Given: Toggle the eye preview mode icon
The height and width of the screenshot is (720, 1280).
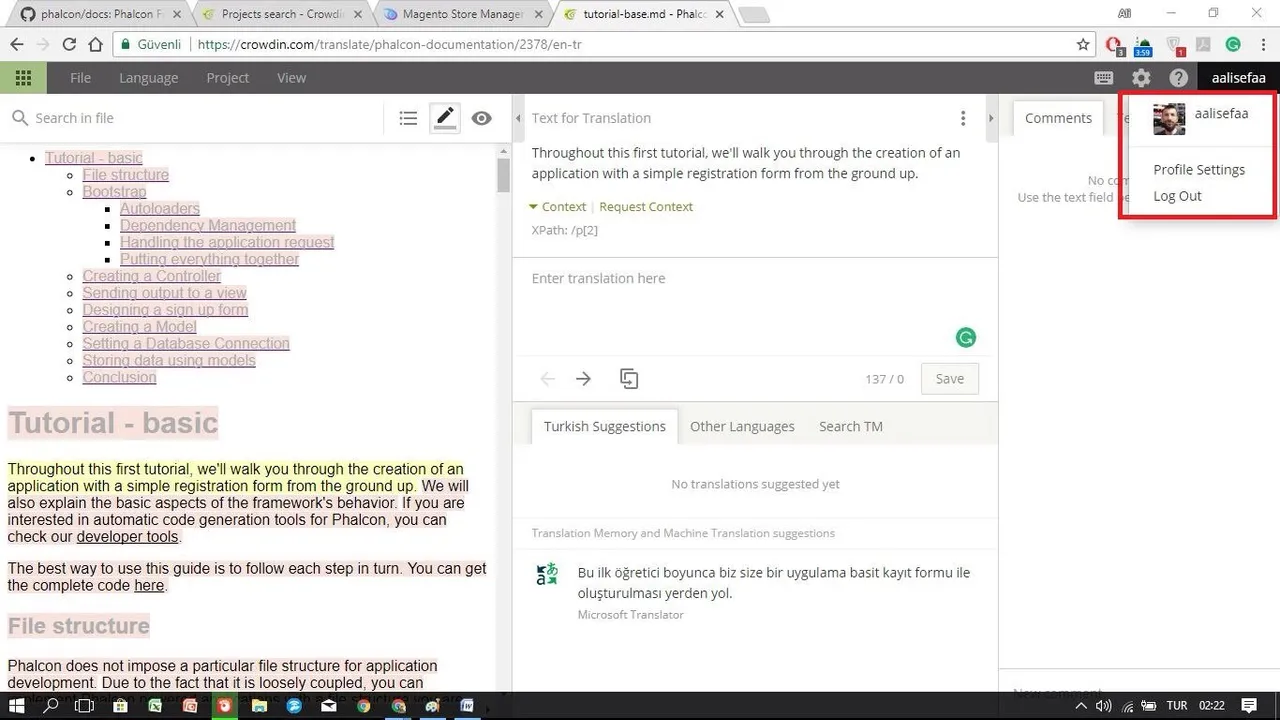Looking at the screenshot, I should (482, 118).
